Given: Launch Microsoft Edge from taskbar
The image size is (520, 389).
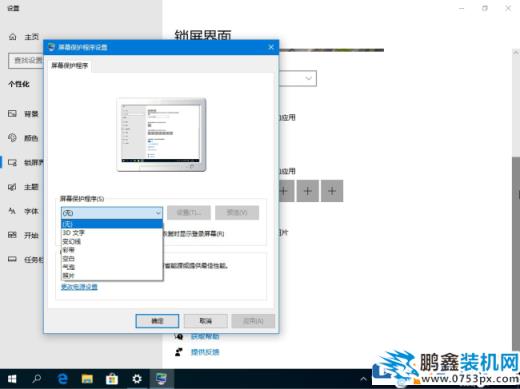Looking at the screenshot, I should (62, 379).
